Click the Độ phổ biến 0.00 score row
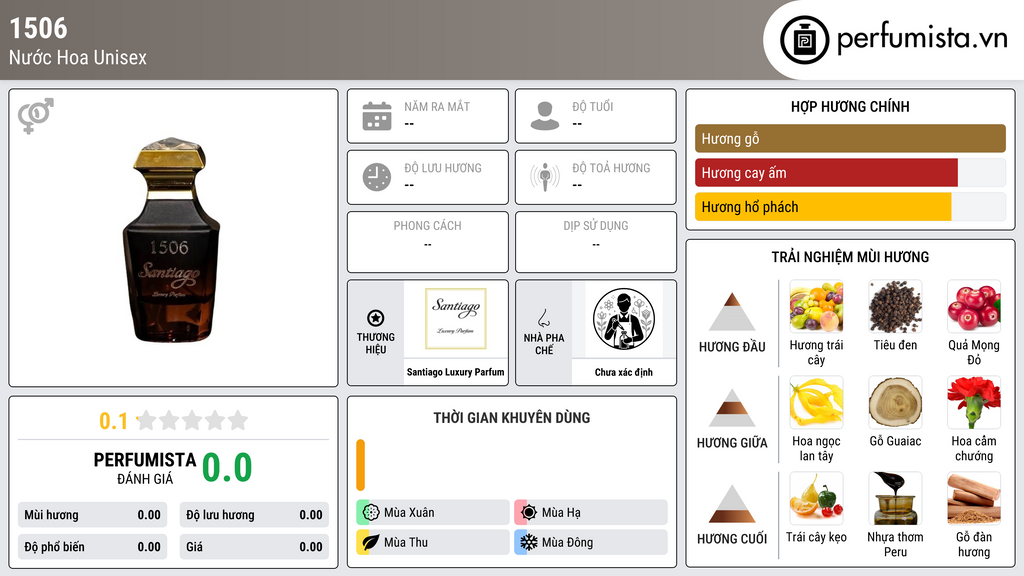 [92, 547]
